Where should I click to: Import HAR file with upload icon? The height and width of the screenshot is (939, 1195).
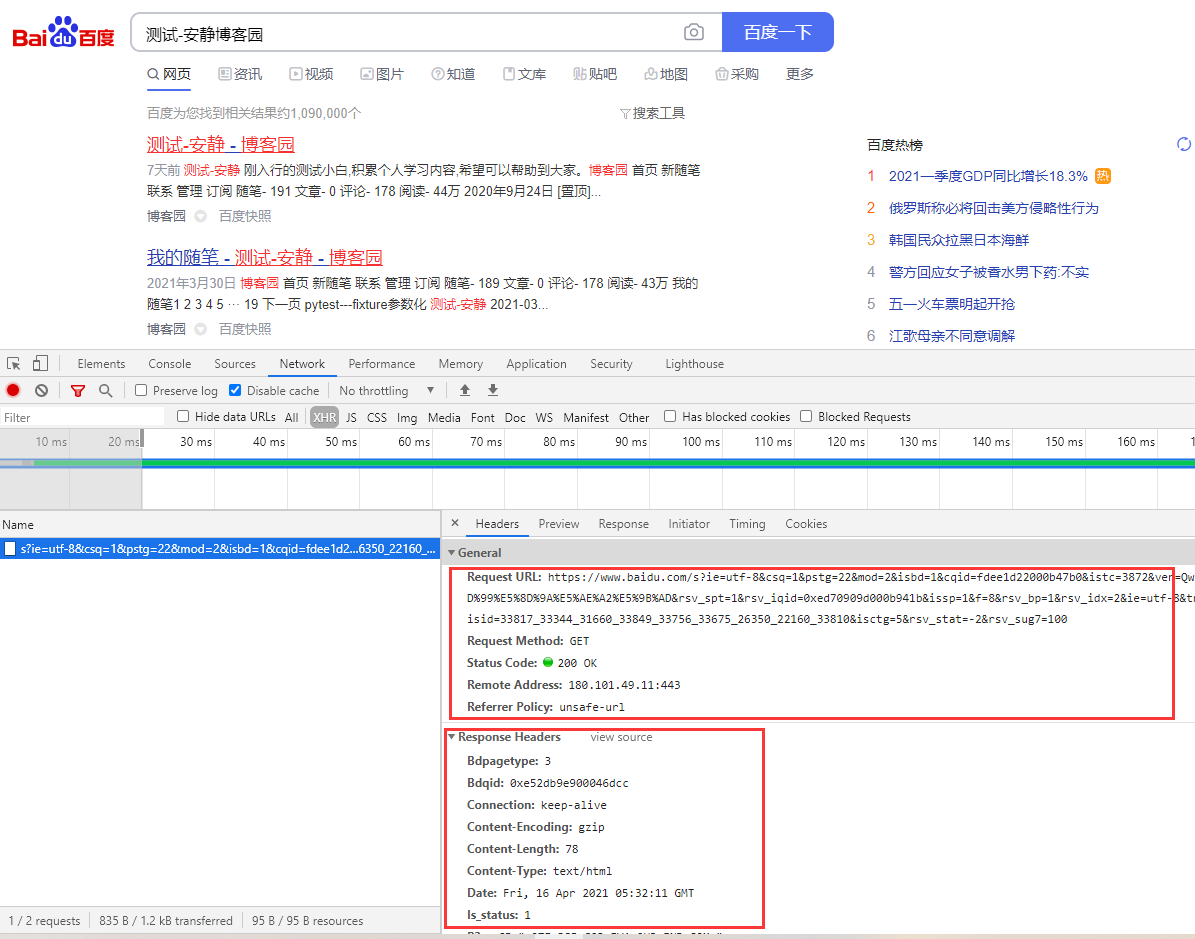point(465,390)
